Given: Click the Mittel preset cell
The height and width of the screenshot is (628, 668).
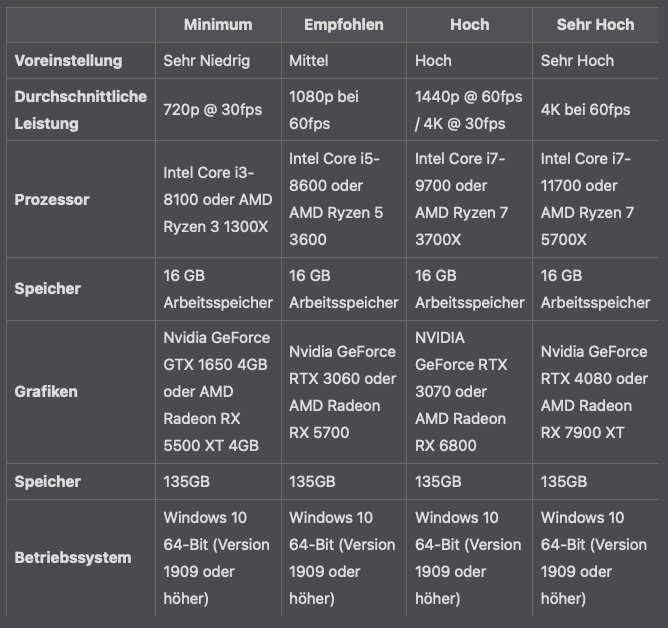Looking at the screenshot, I should point(309,60).
